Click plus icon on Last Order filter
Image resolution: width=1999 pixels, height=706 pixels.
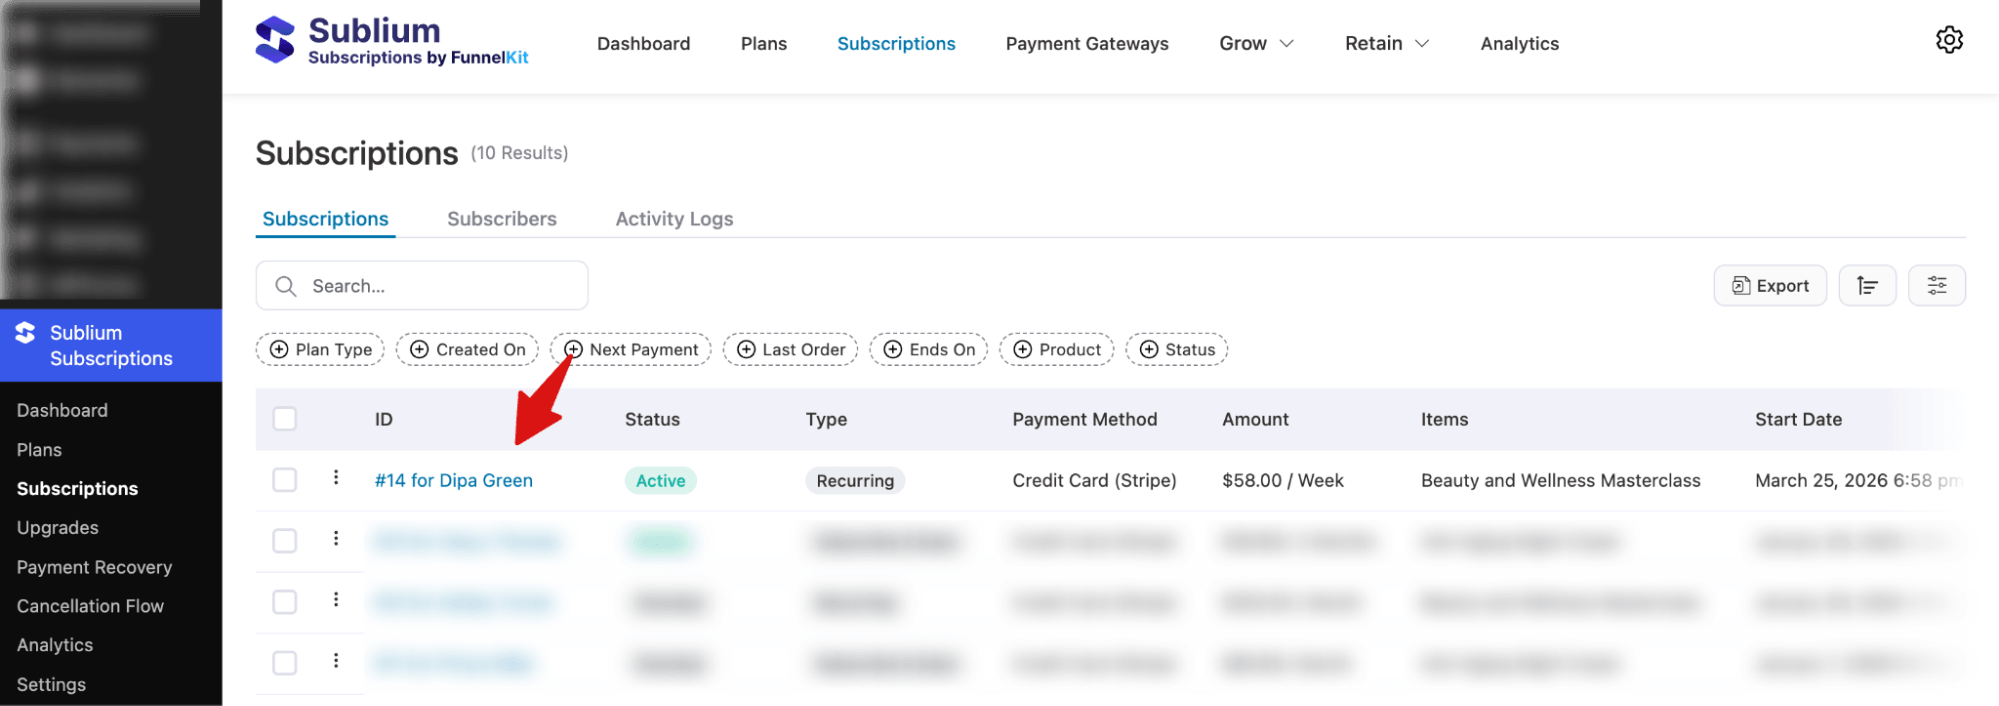(x=746, y=349)
